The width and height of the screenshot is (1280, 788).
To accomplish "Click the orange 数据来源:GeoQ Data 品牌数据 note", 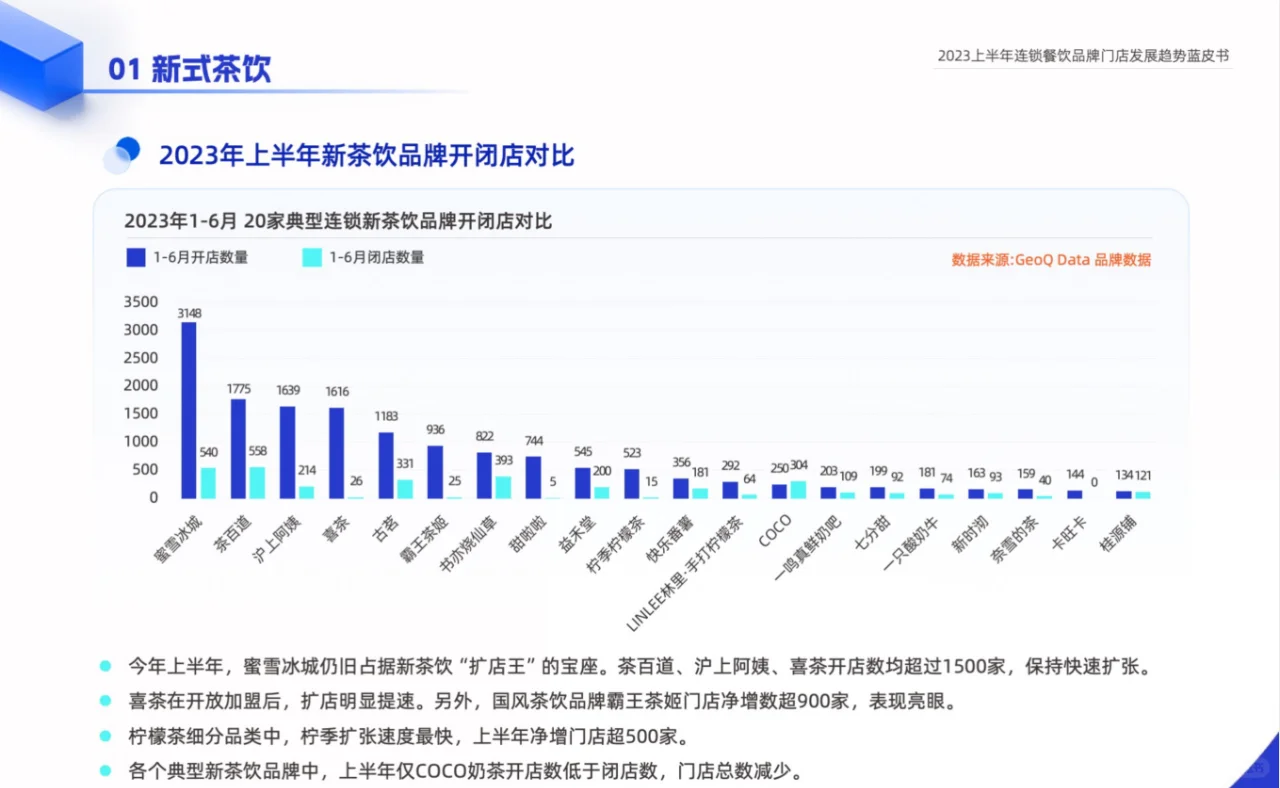I will tap(1051, 260).
